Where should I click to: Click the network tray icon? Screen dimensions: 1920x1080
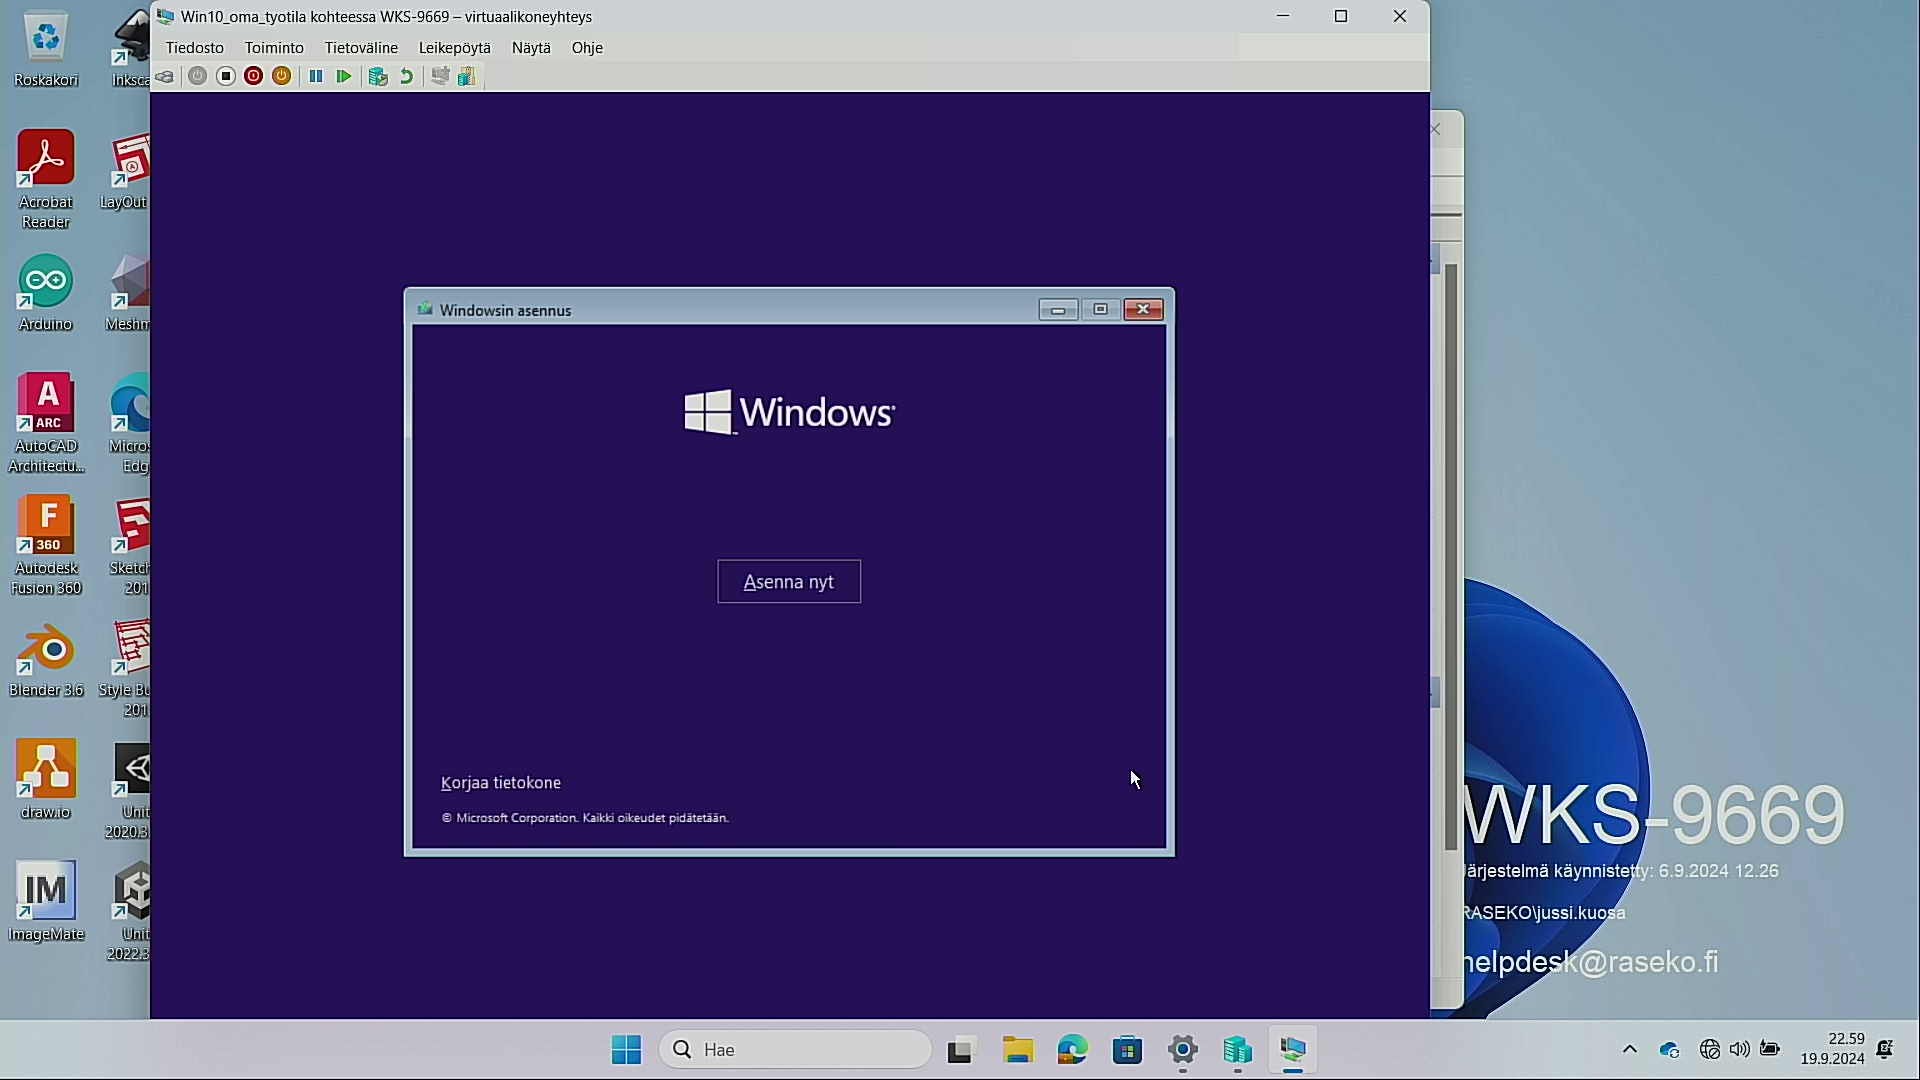point(1710,1050)
